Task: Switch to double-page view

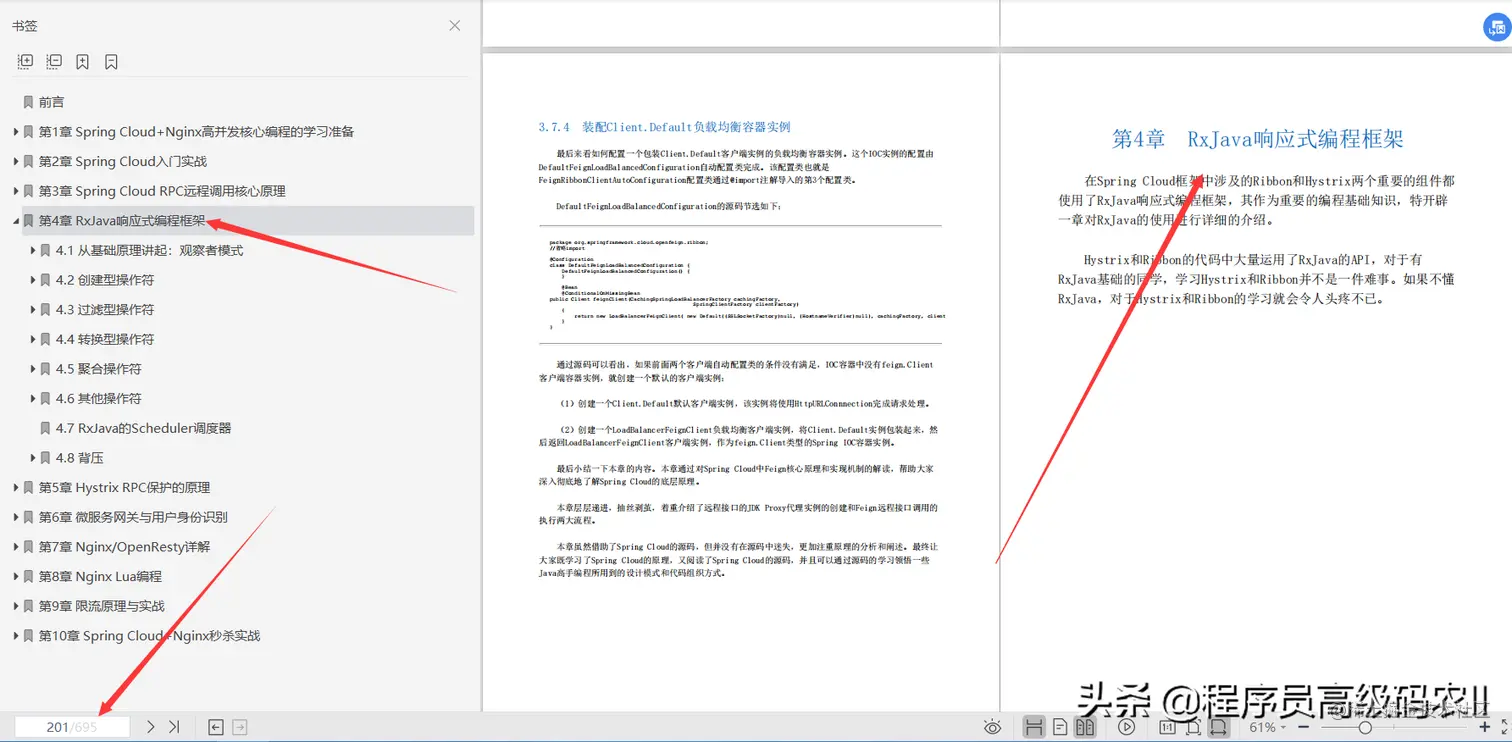Action: click(x=1085, y=727)
